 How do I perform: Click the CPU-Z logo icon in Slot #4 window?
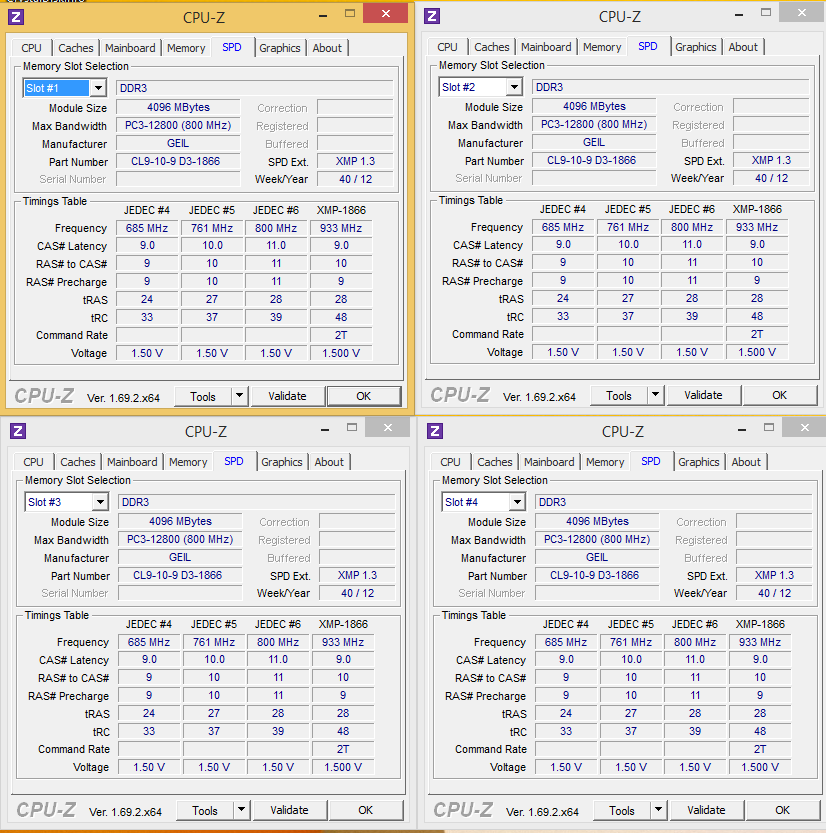pos(435,431)
